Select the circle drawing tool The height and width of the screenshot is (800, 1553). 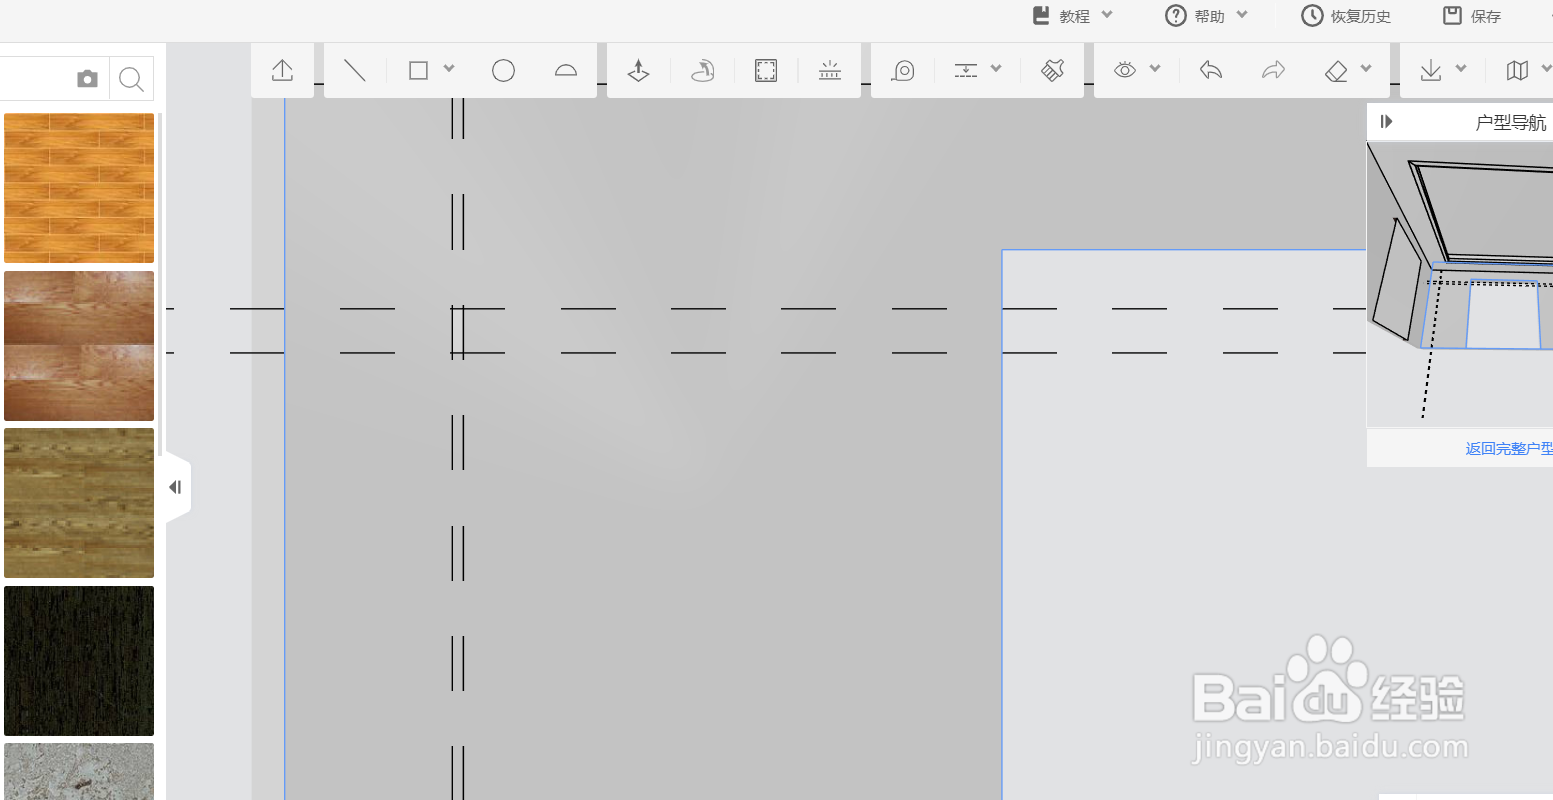(503, 70)
